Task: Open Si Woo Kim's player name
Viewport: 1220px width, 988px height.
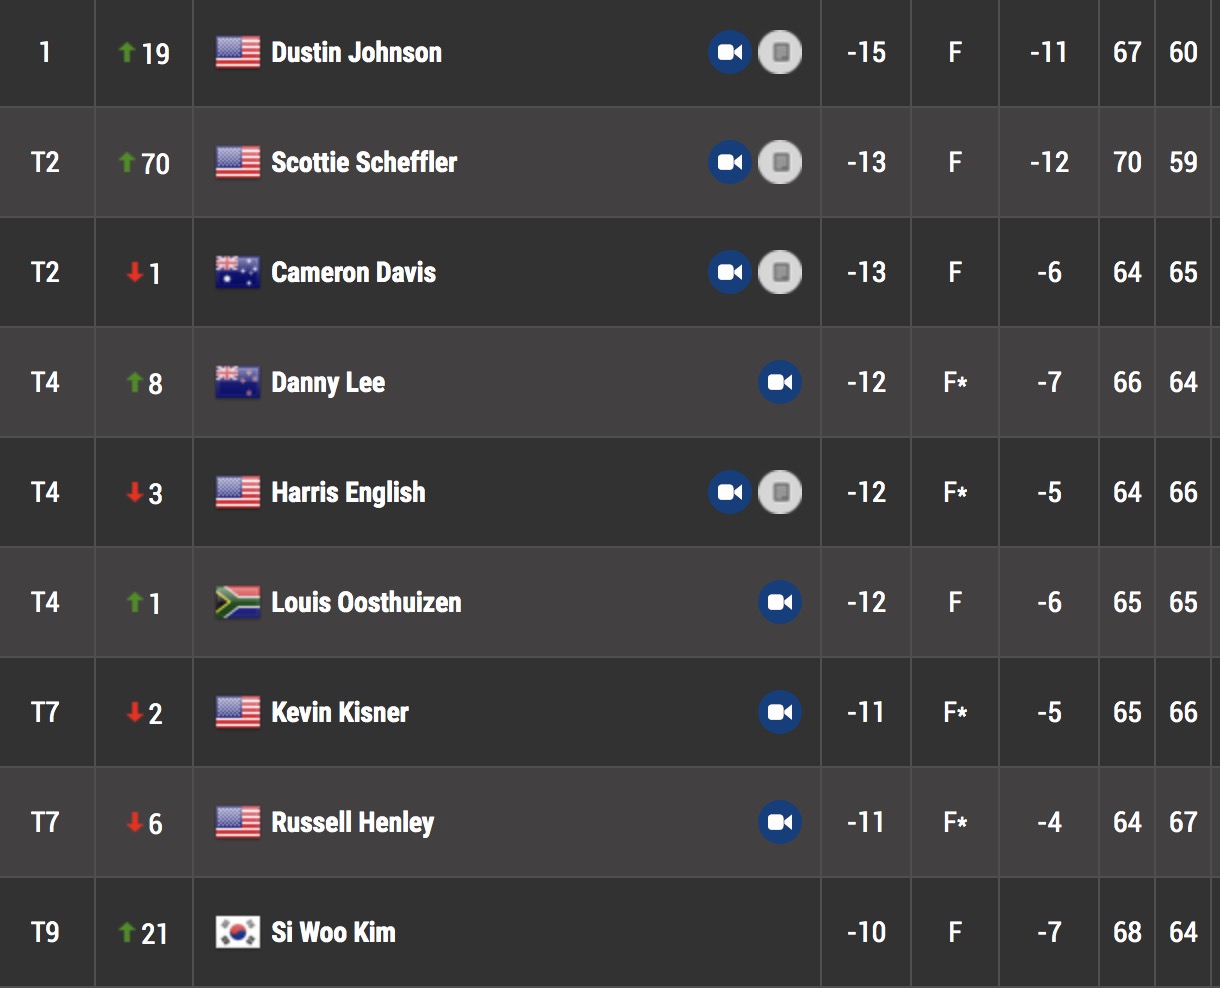Action: 333,932
